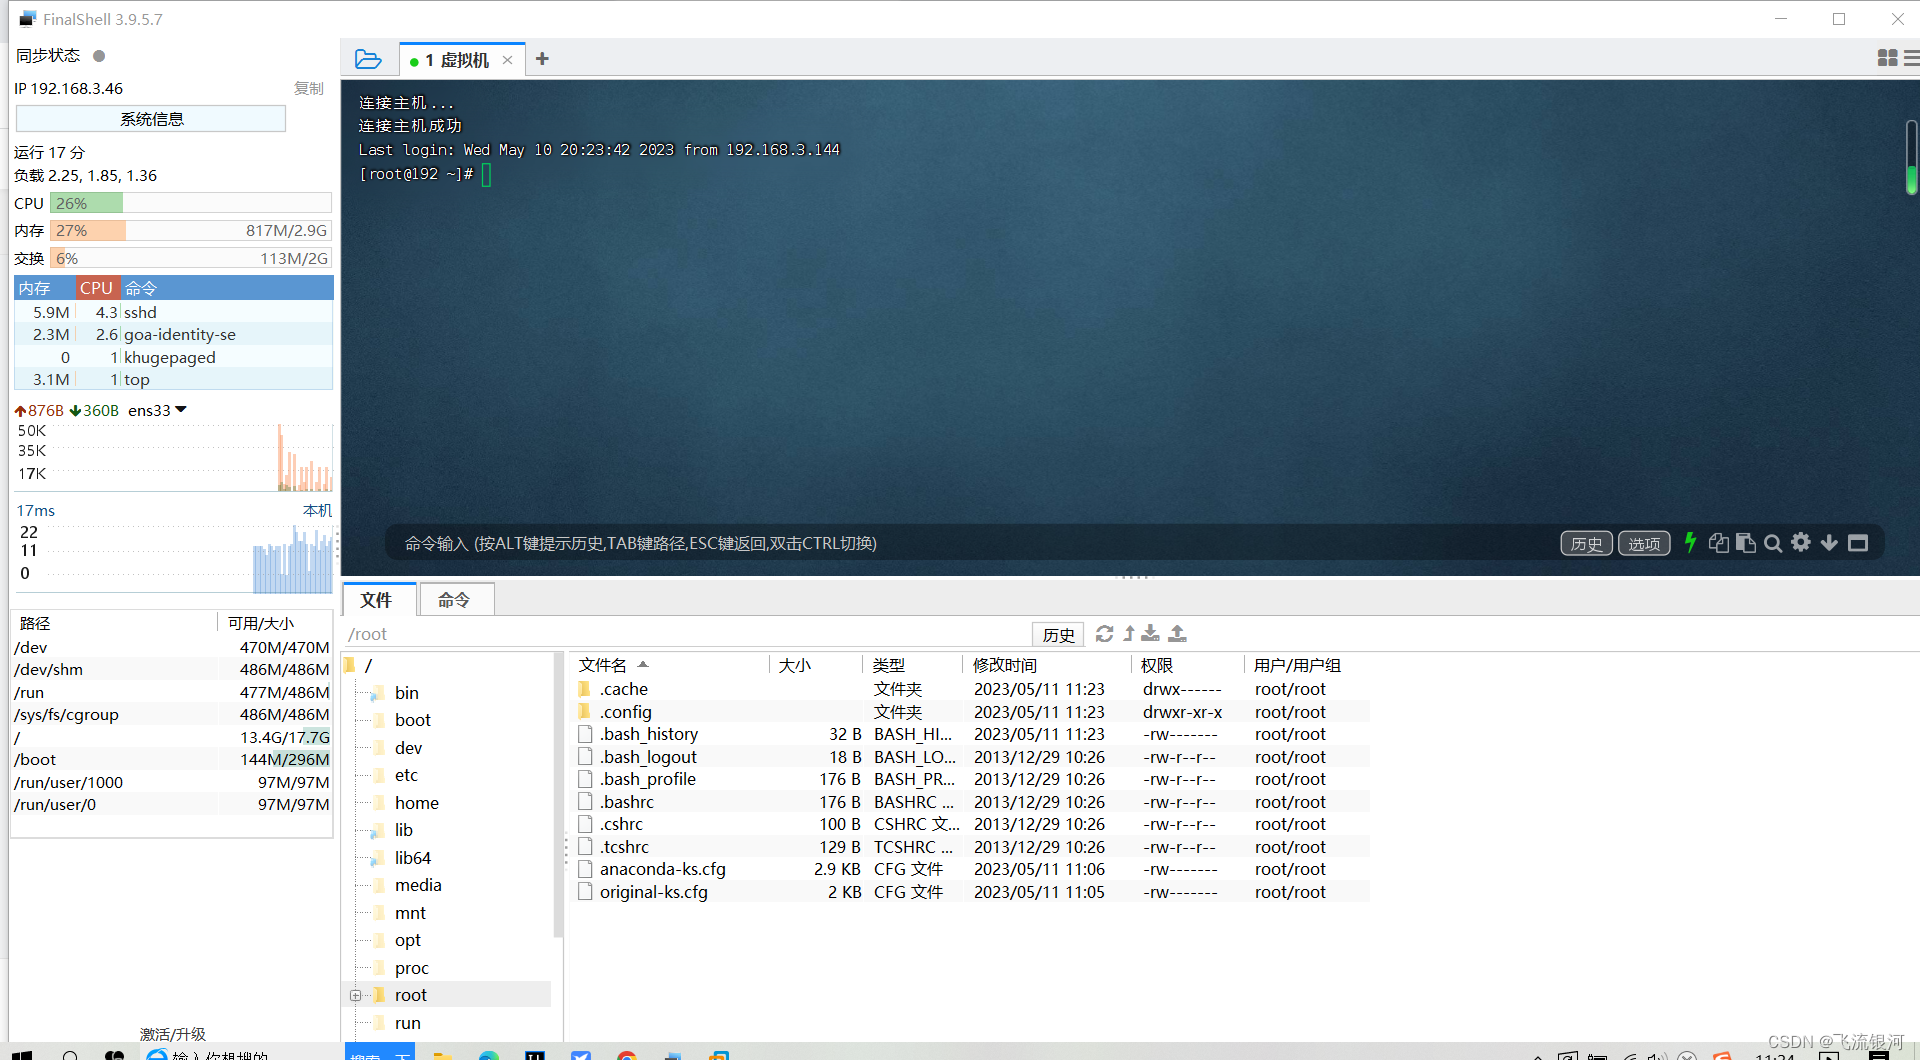Open the hamburger menu icon top right

(x=1911, y=58)
